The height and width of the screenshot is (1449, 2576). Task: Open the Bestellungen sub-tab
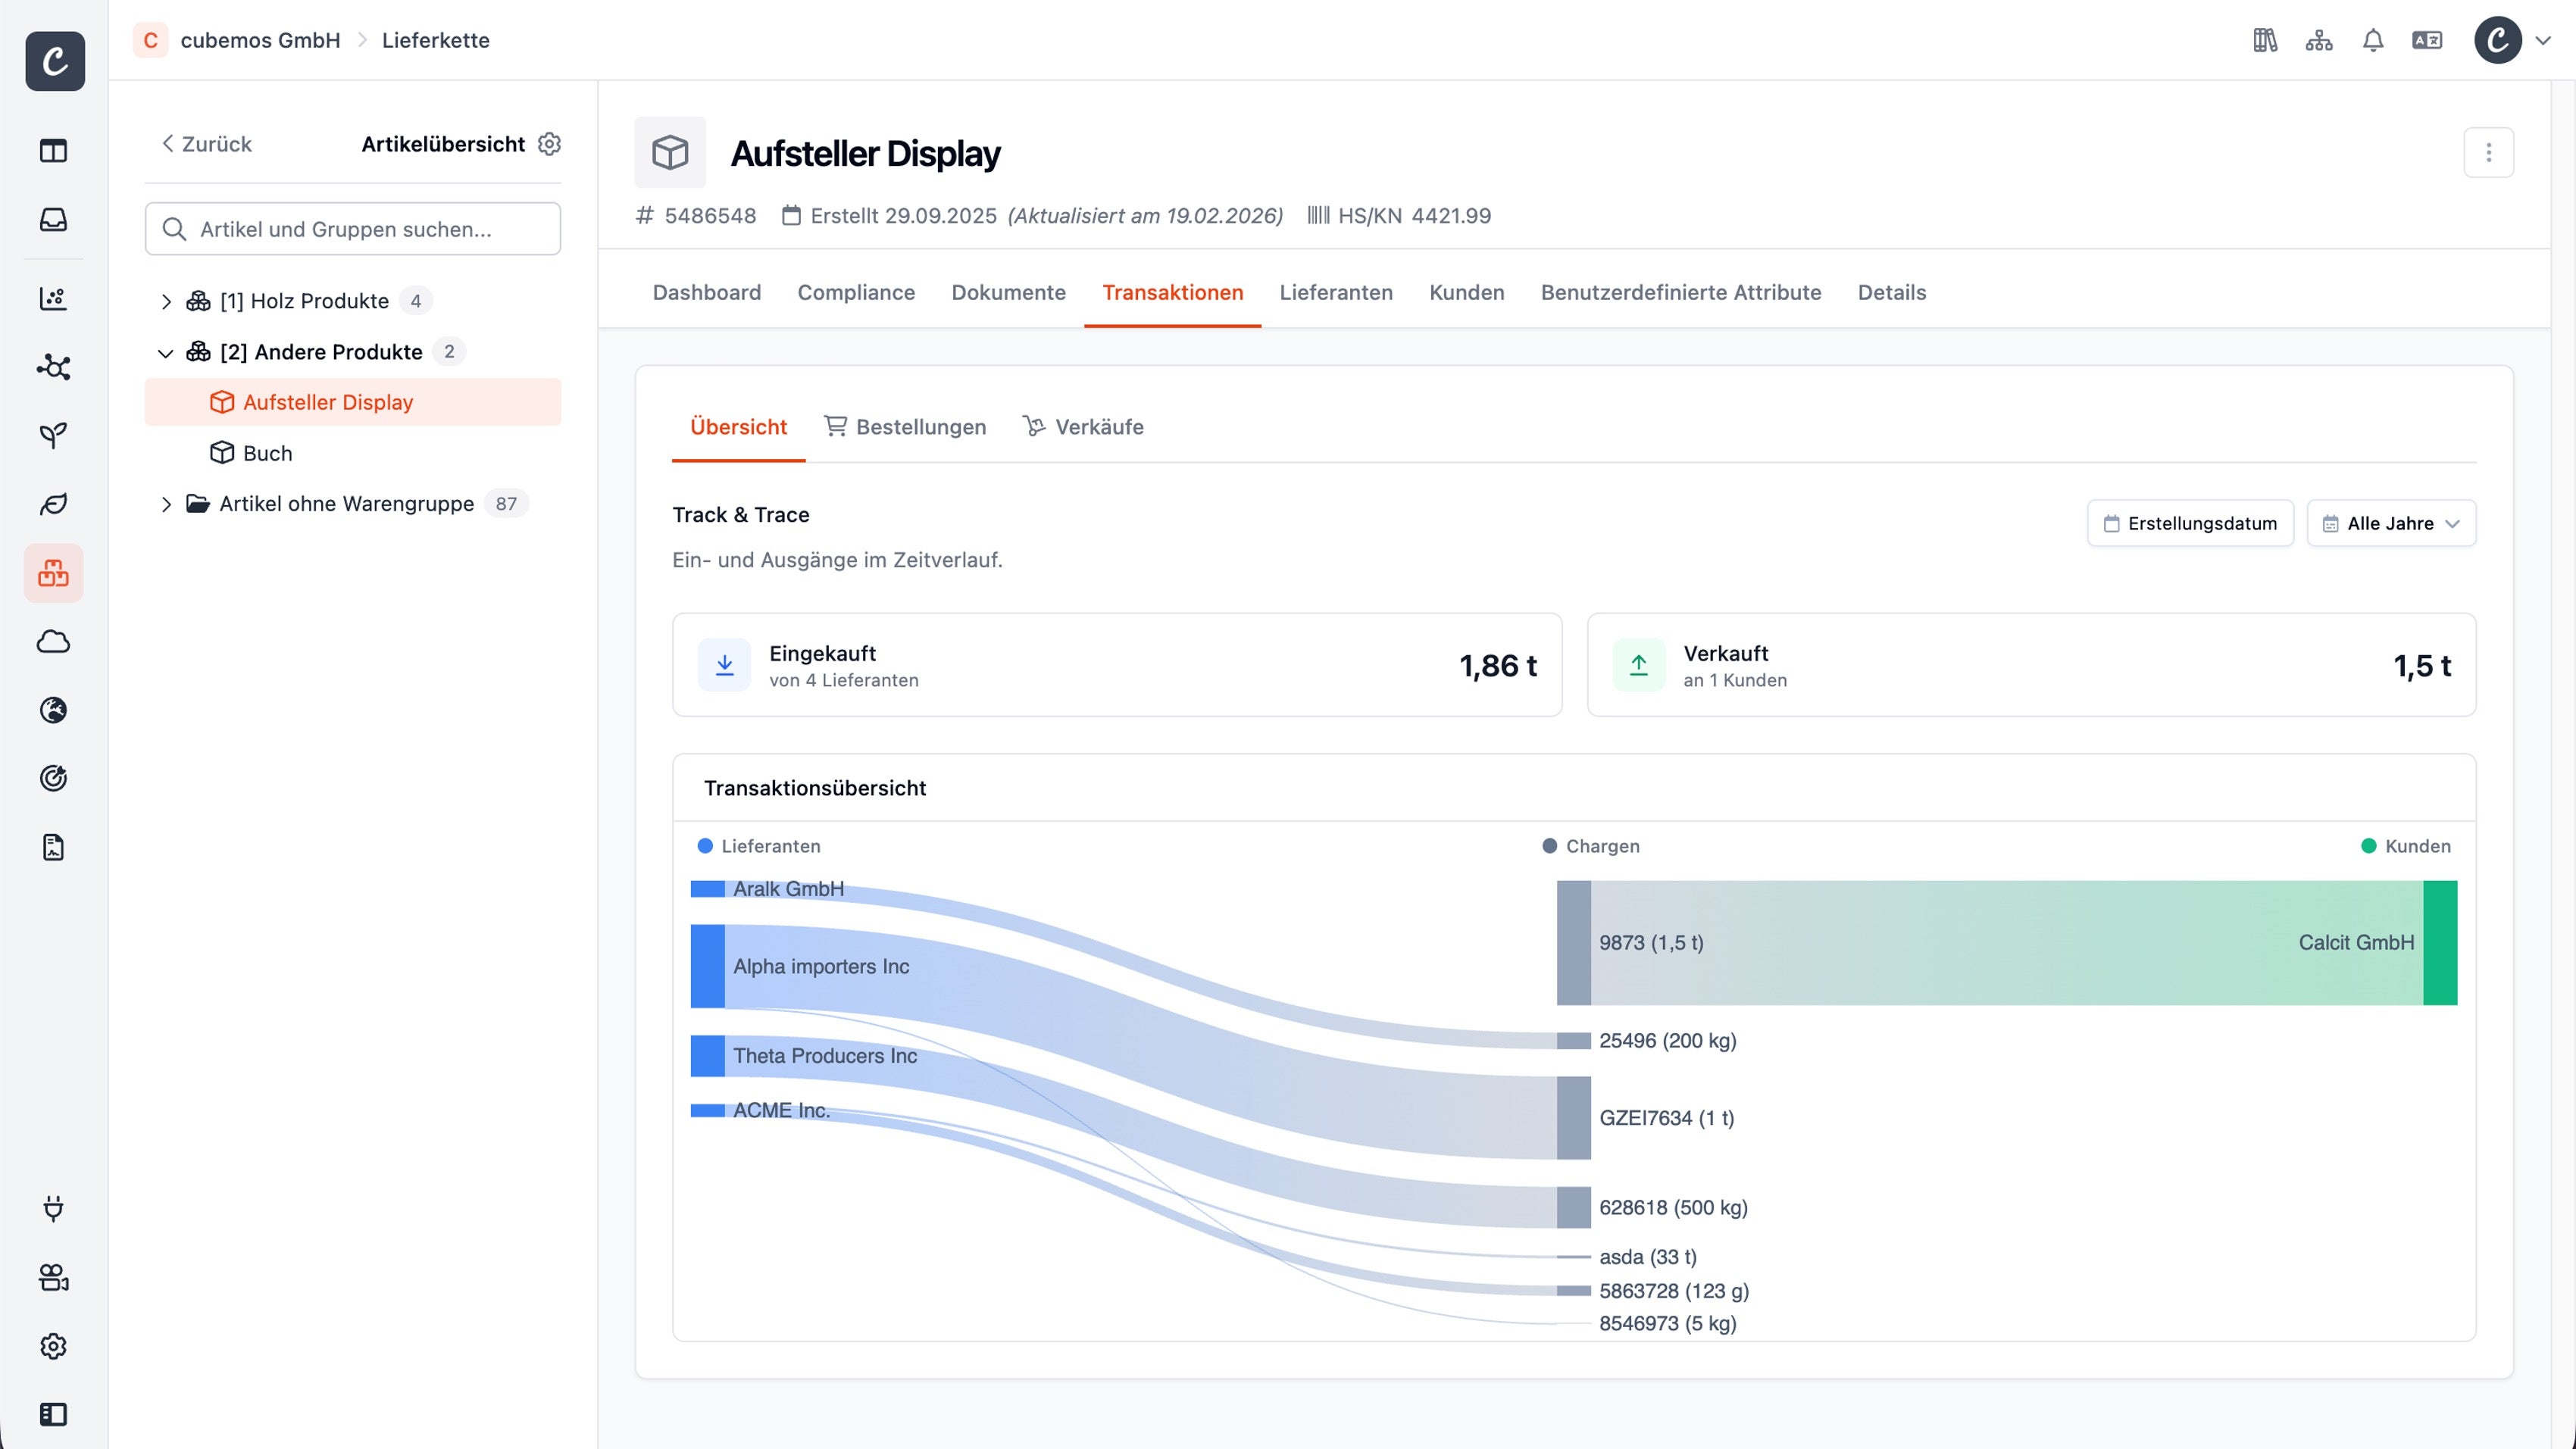point(904,427)
